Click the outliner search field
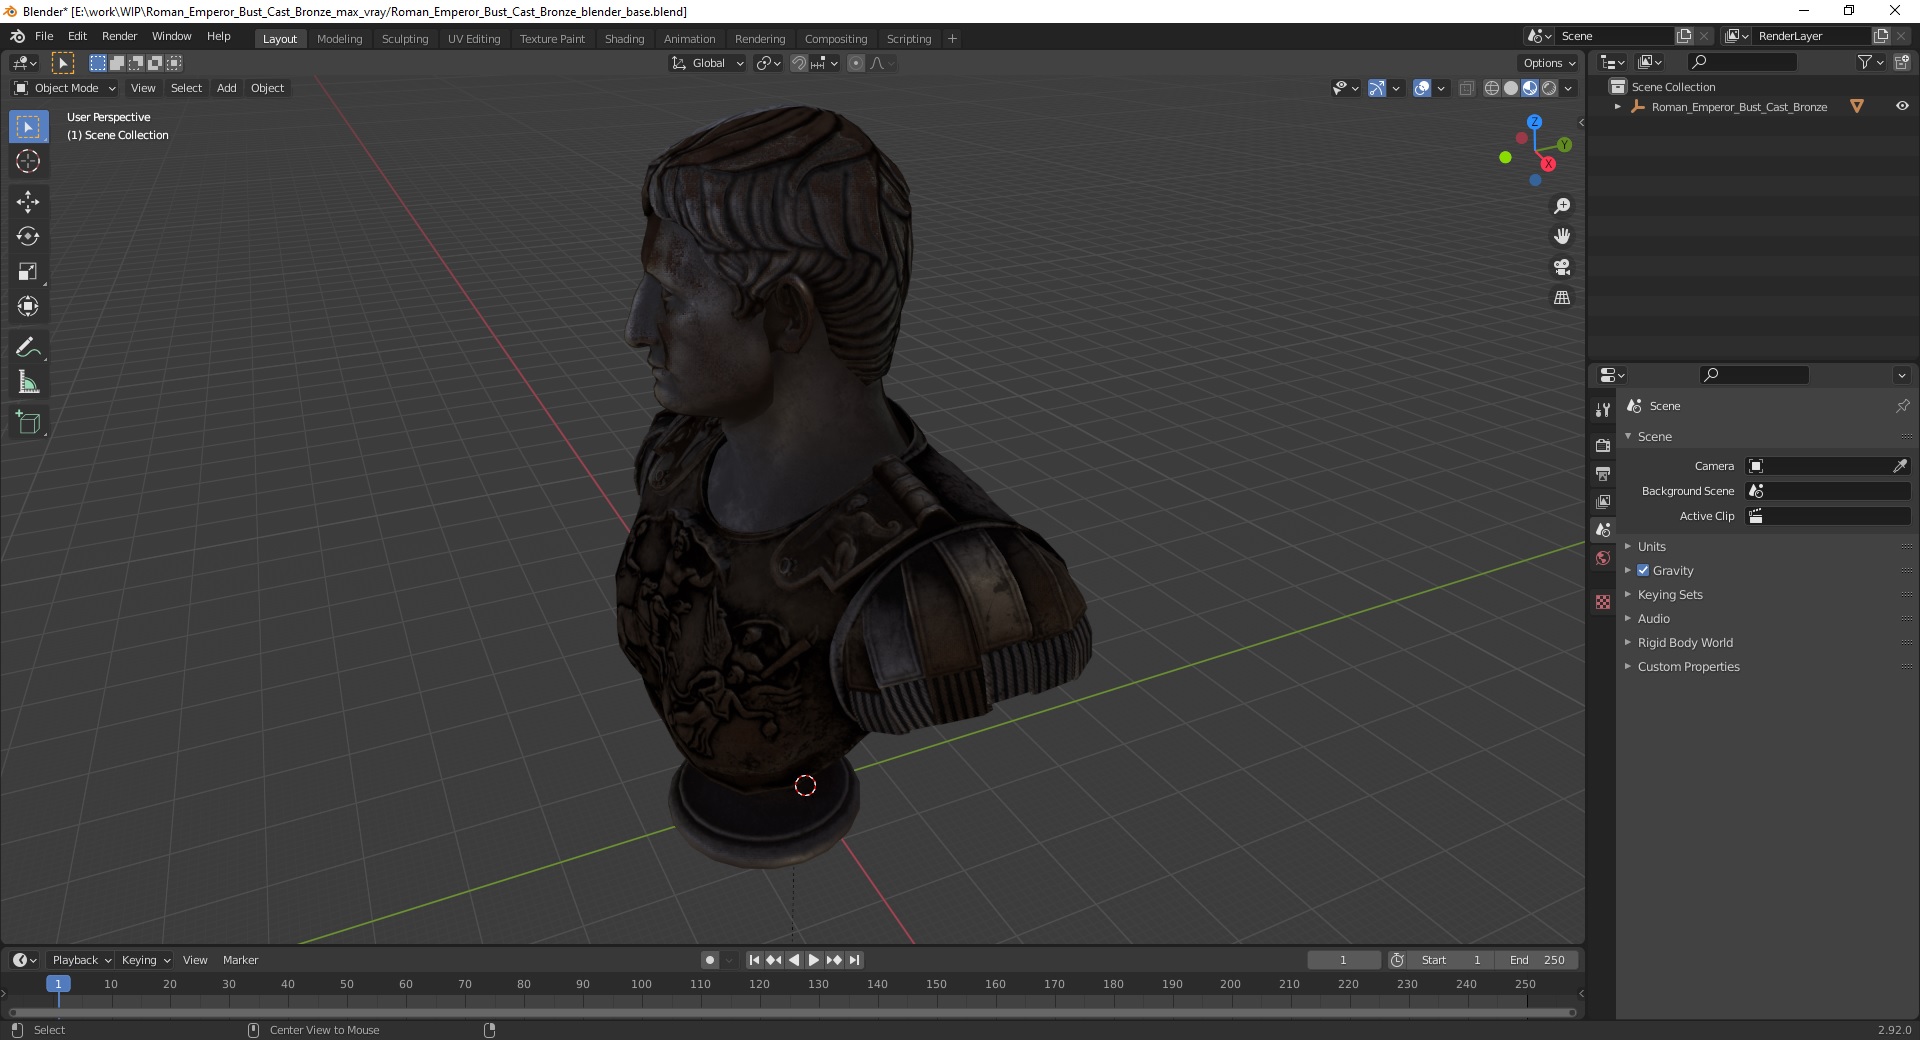1920x1040 pixels. [x=1741, y=62]
